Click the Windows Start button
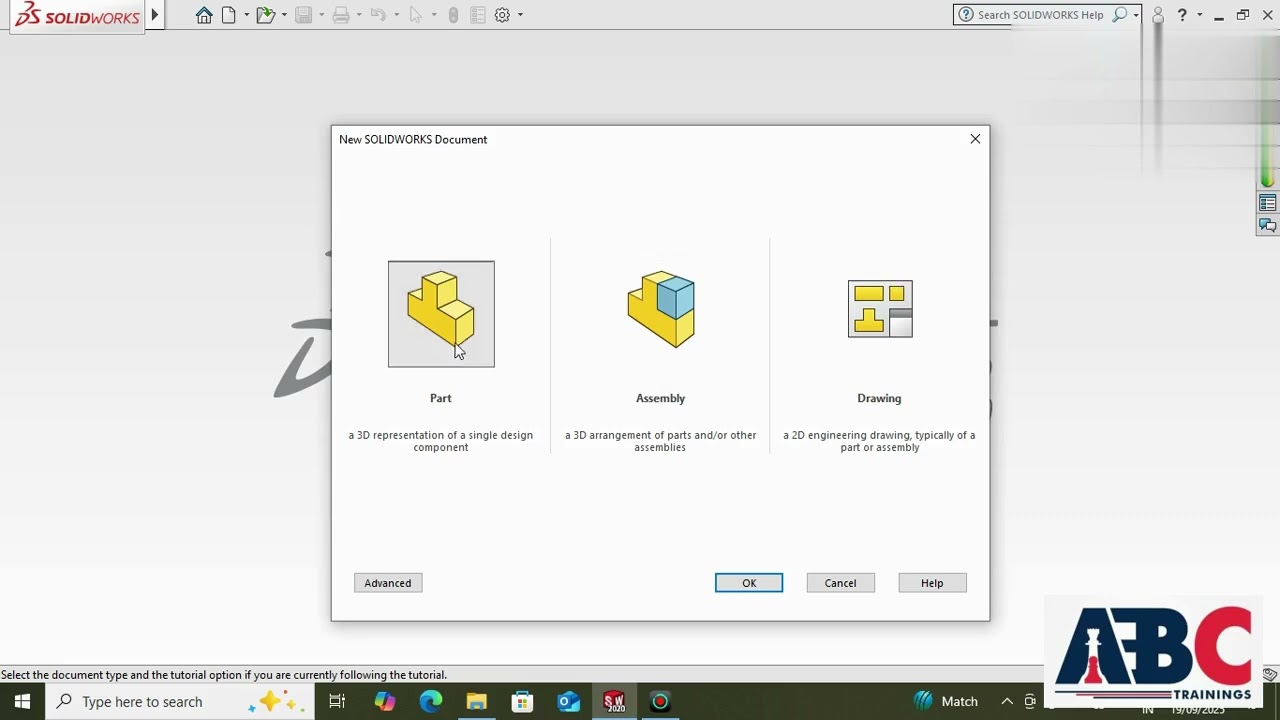Viewport: 1280px width, 720px height. tap(22, 702)
